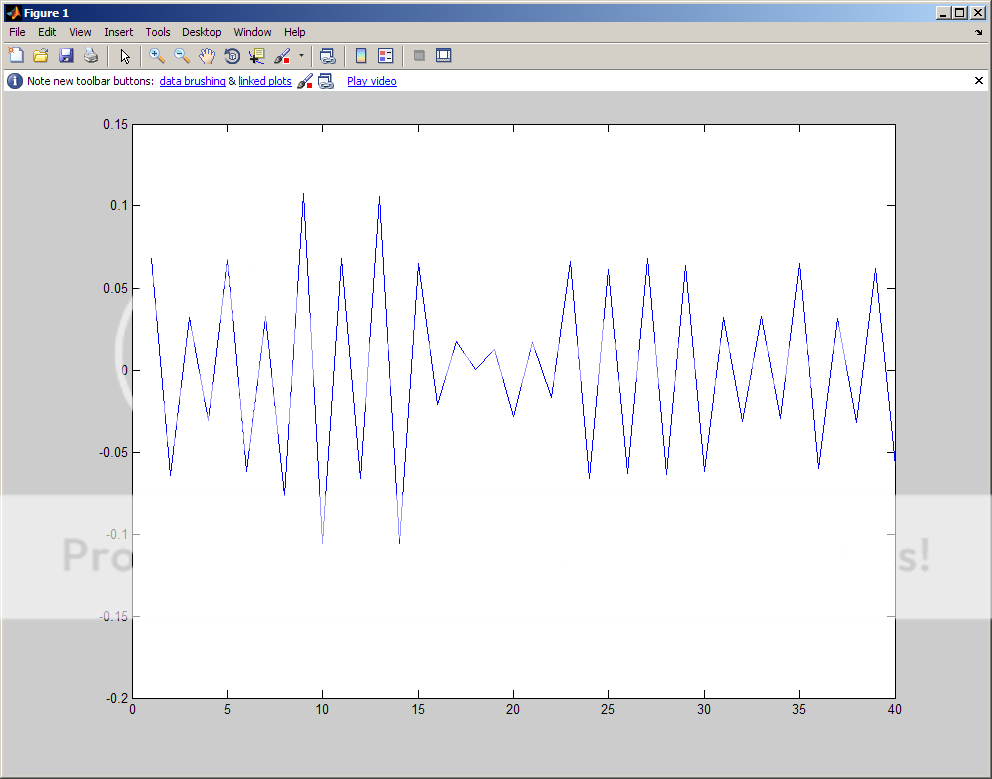Image resolution: width=992 pixels, height=779 pixels.
Task: Click the 'Play video' link
Action: click(x=372, y=81)
